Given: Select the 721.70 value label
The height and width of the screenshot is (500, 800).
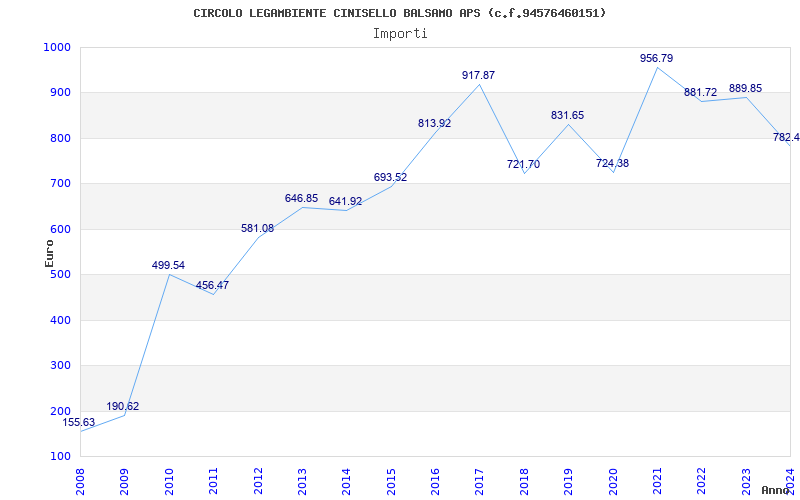Looking at the screenshot, I should (x=523, y=164).
